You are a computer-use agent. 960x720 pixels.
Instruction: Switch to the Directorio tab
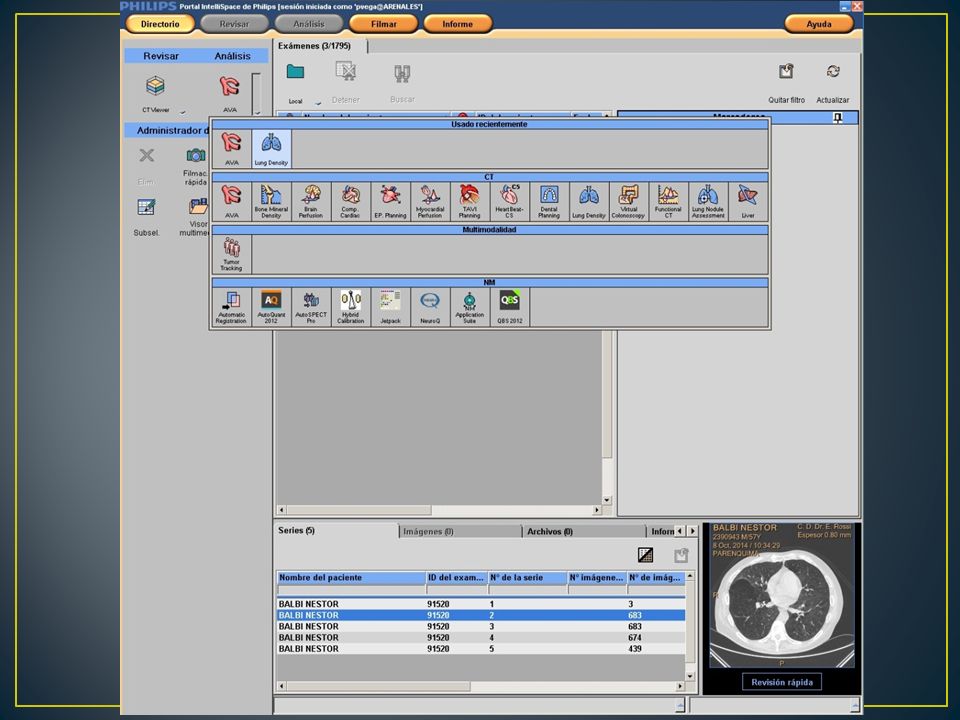(x=160, y=24)
